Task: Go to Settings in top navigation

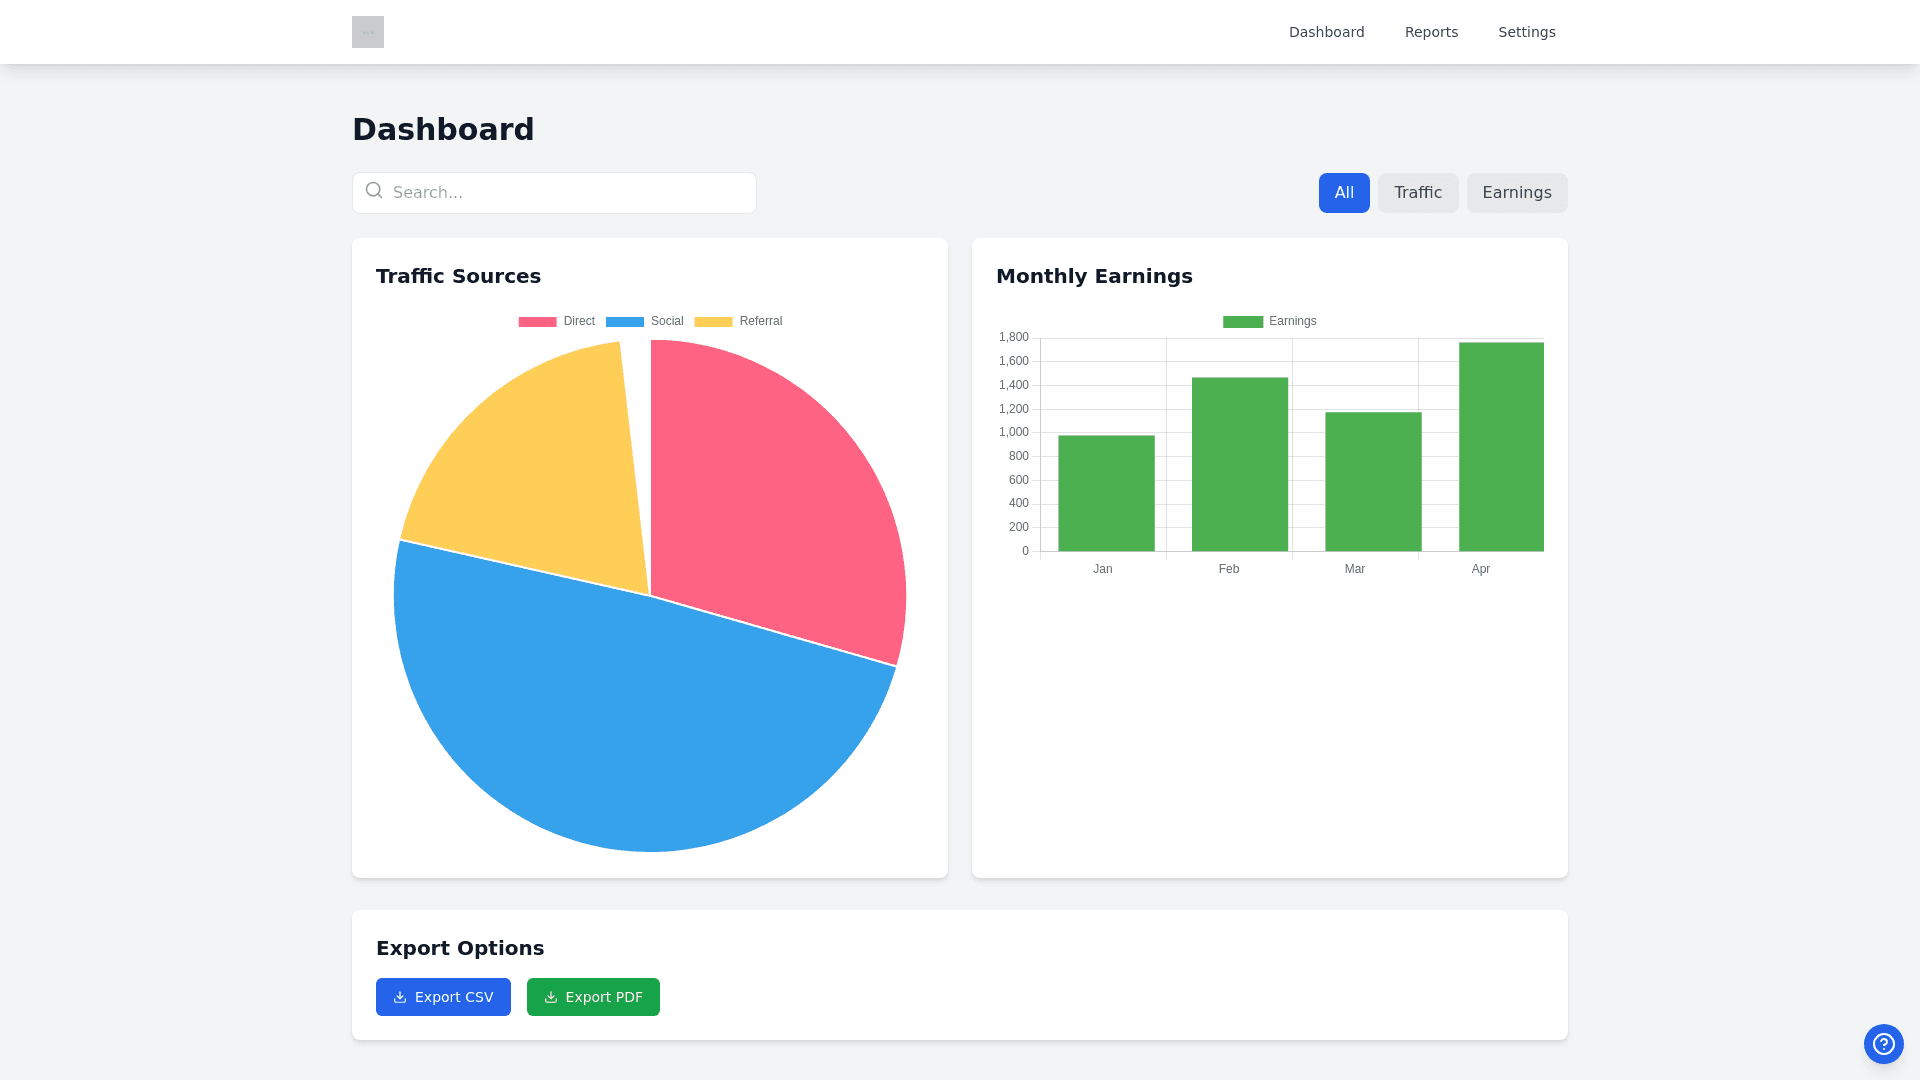Action: click(x=1526, y=32)
